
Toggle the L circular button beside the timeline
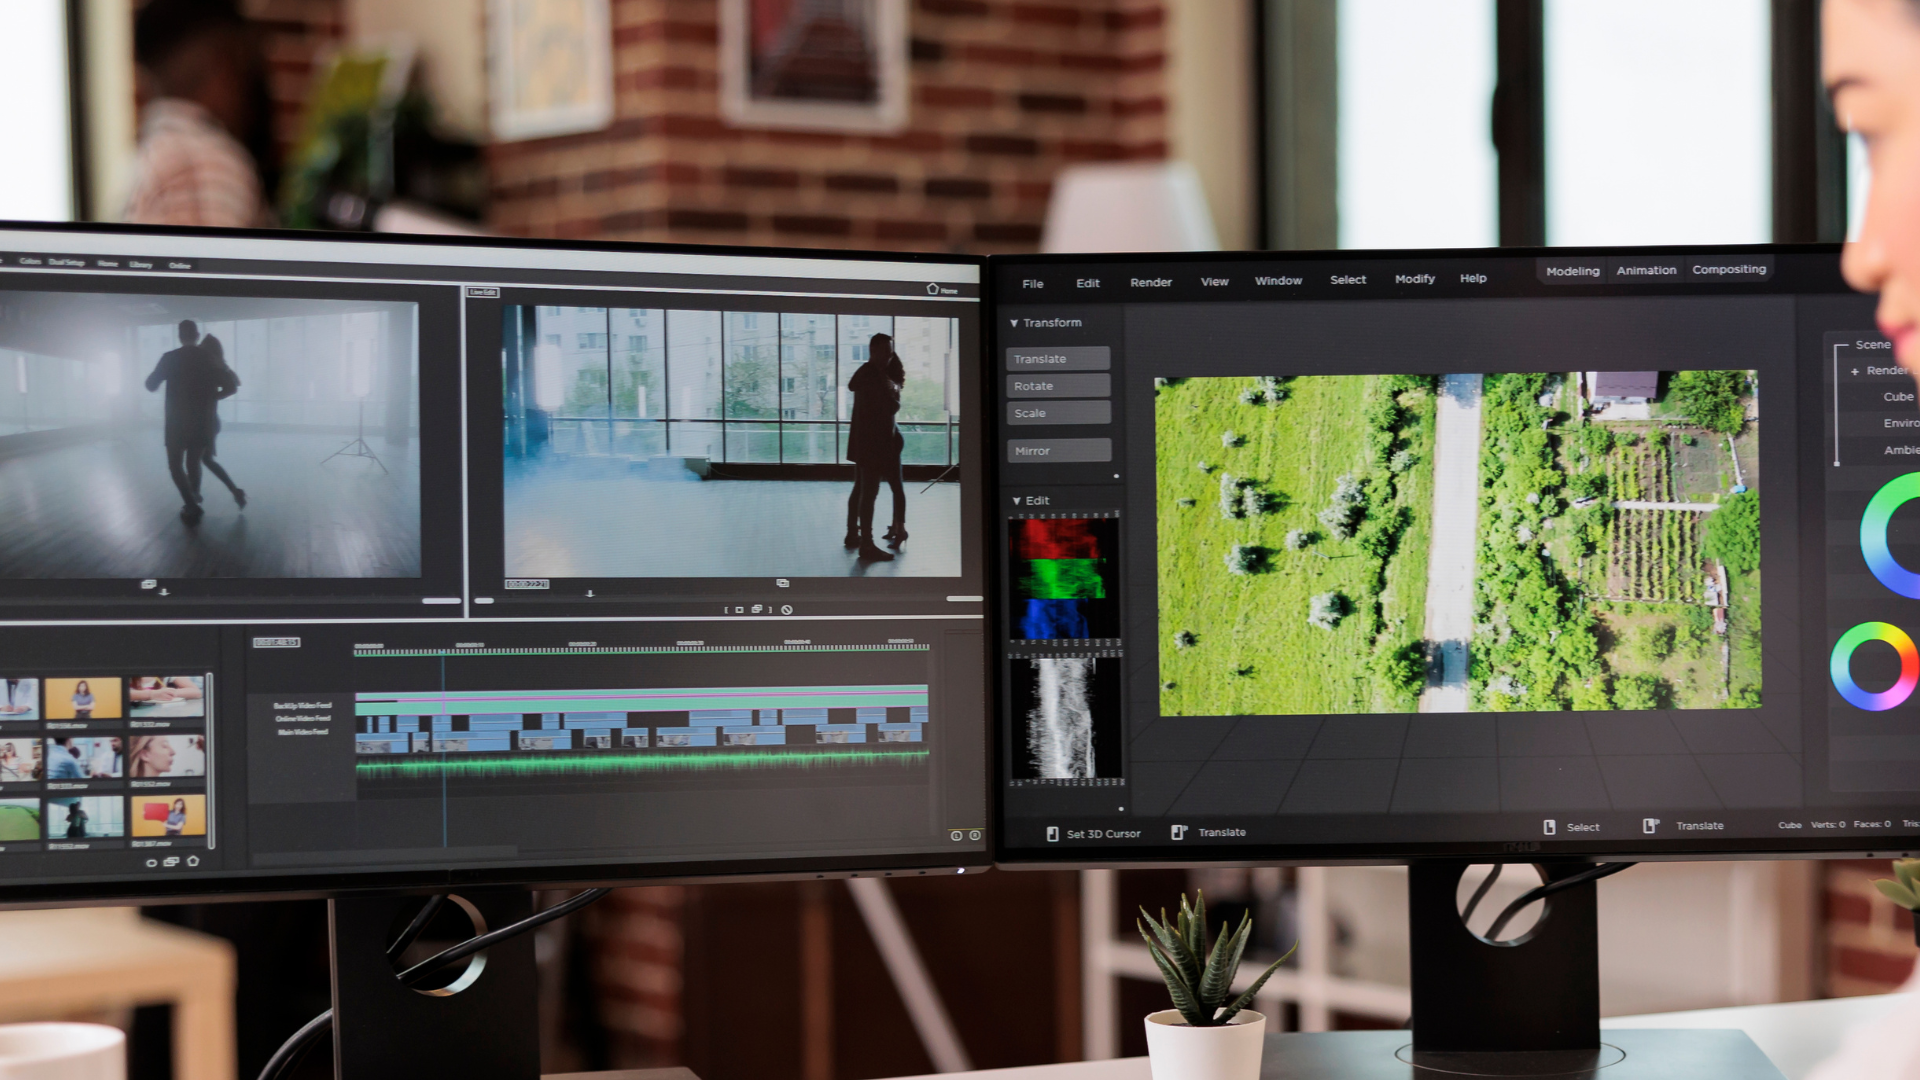coord(956,835)
